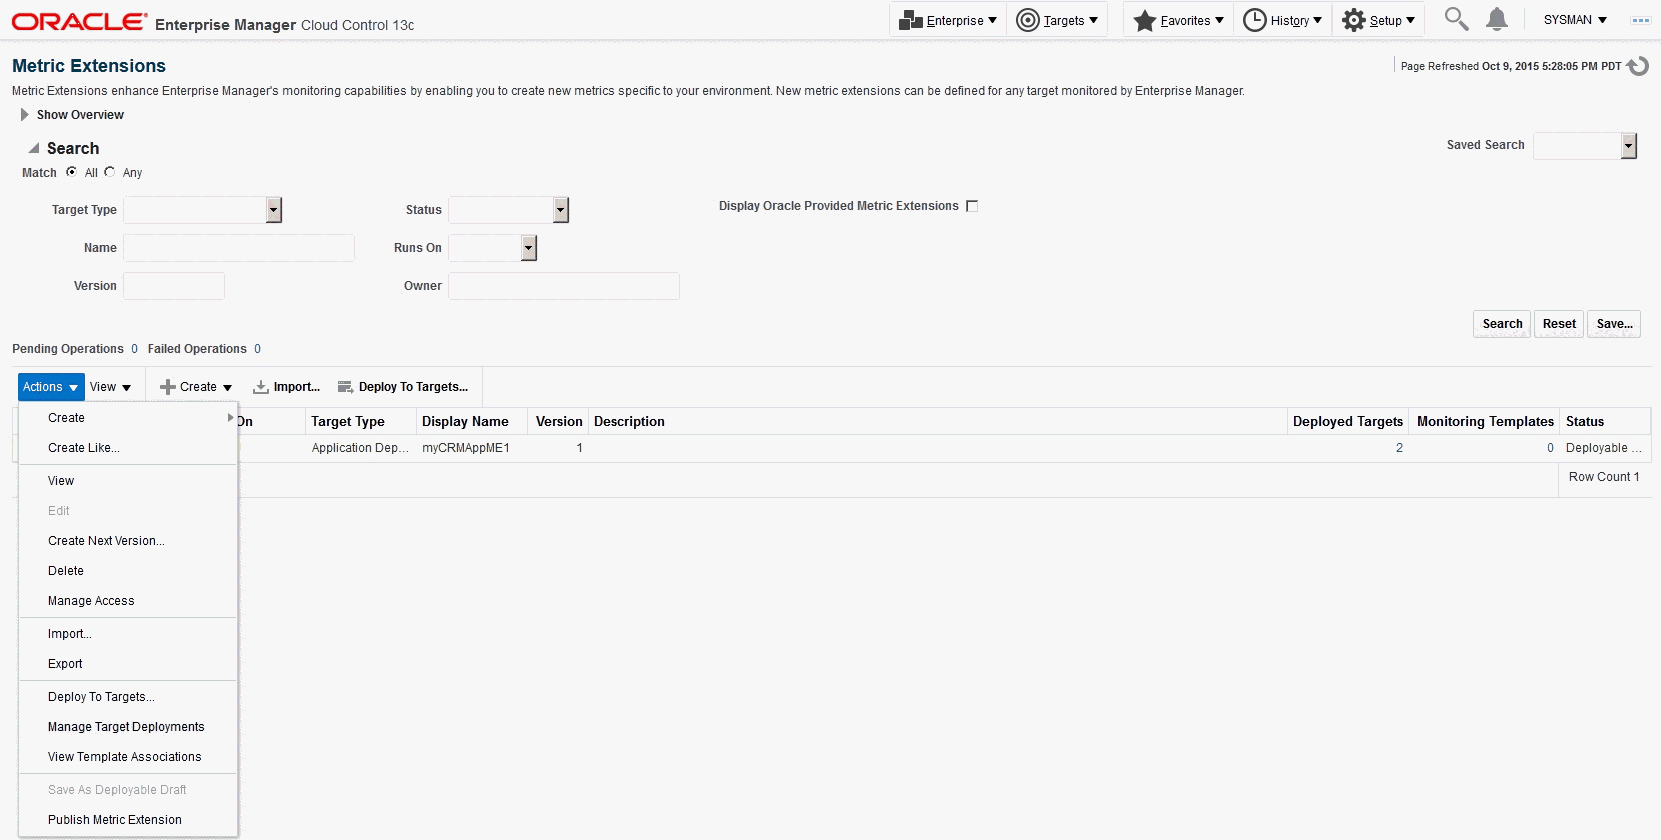Open the View dropdown in toolbar
Viewport: 1661px width, 840px height.
110,387
